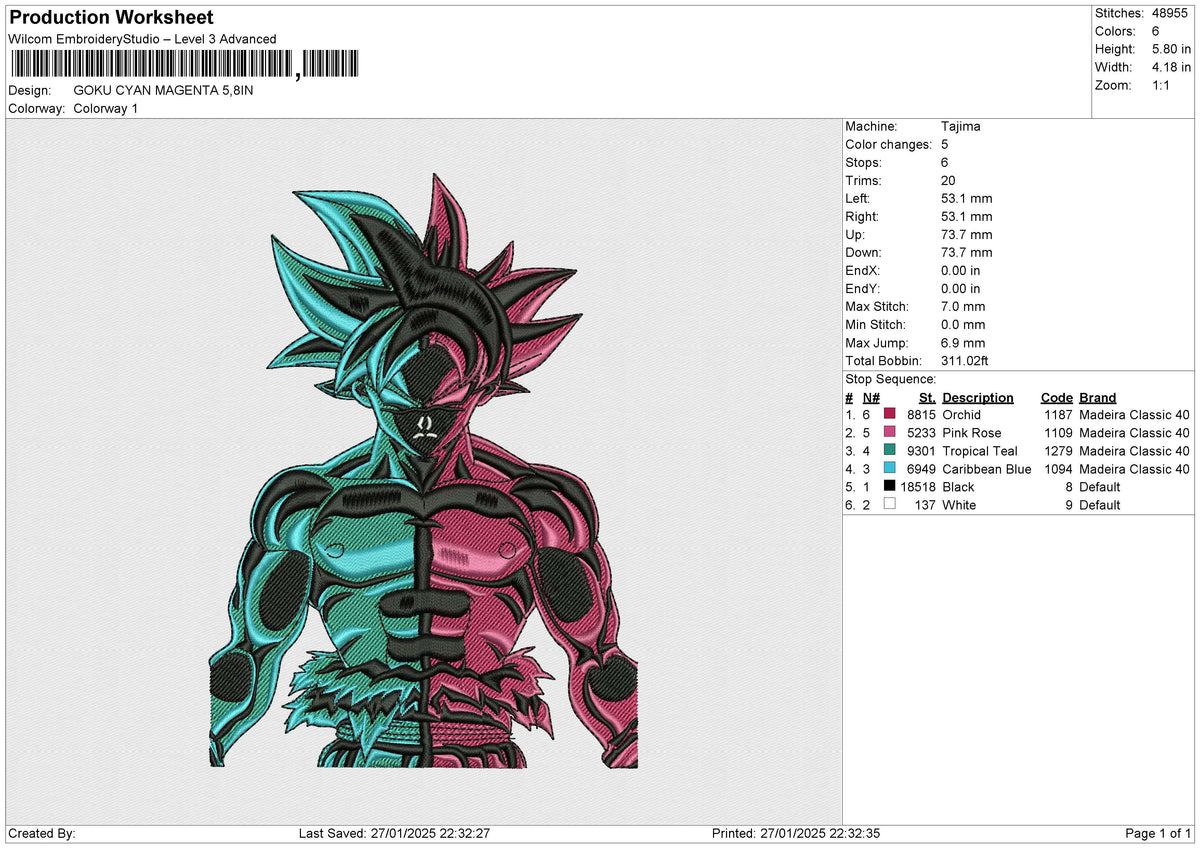The image size is (1200, 848).
Task: Click the 'Brand' column header
Action: coord(1098,397)
